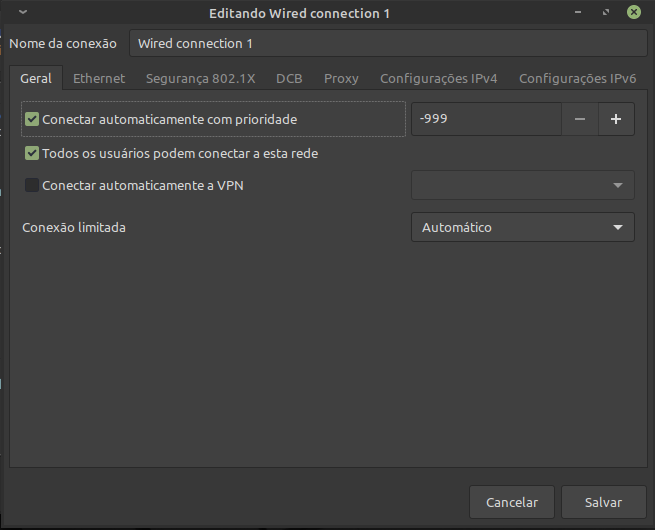The width and height of the screenshot is (655, 530).
Task: Switch to Configurações IPv6 tab
Action: point(577,78)
